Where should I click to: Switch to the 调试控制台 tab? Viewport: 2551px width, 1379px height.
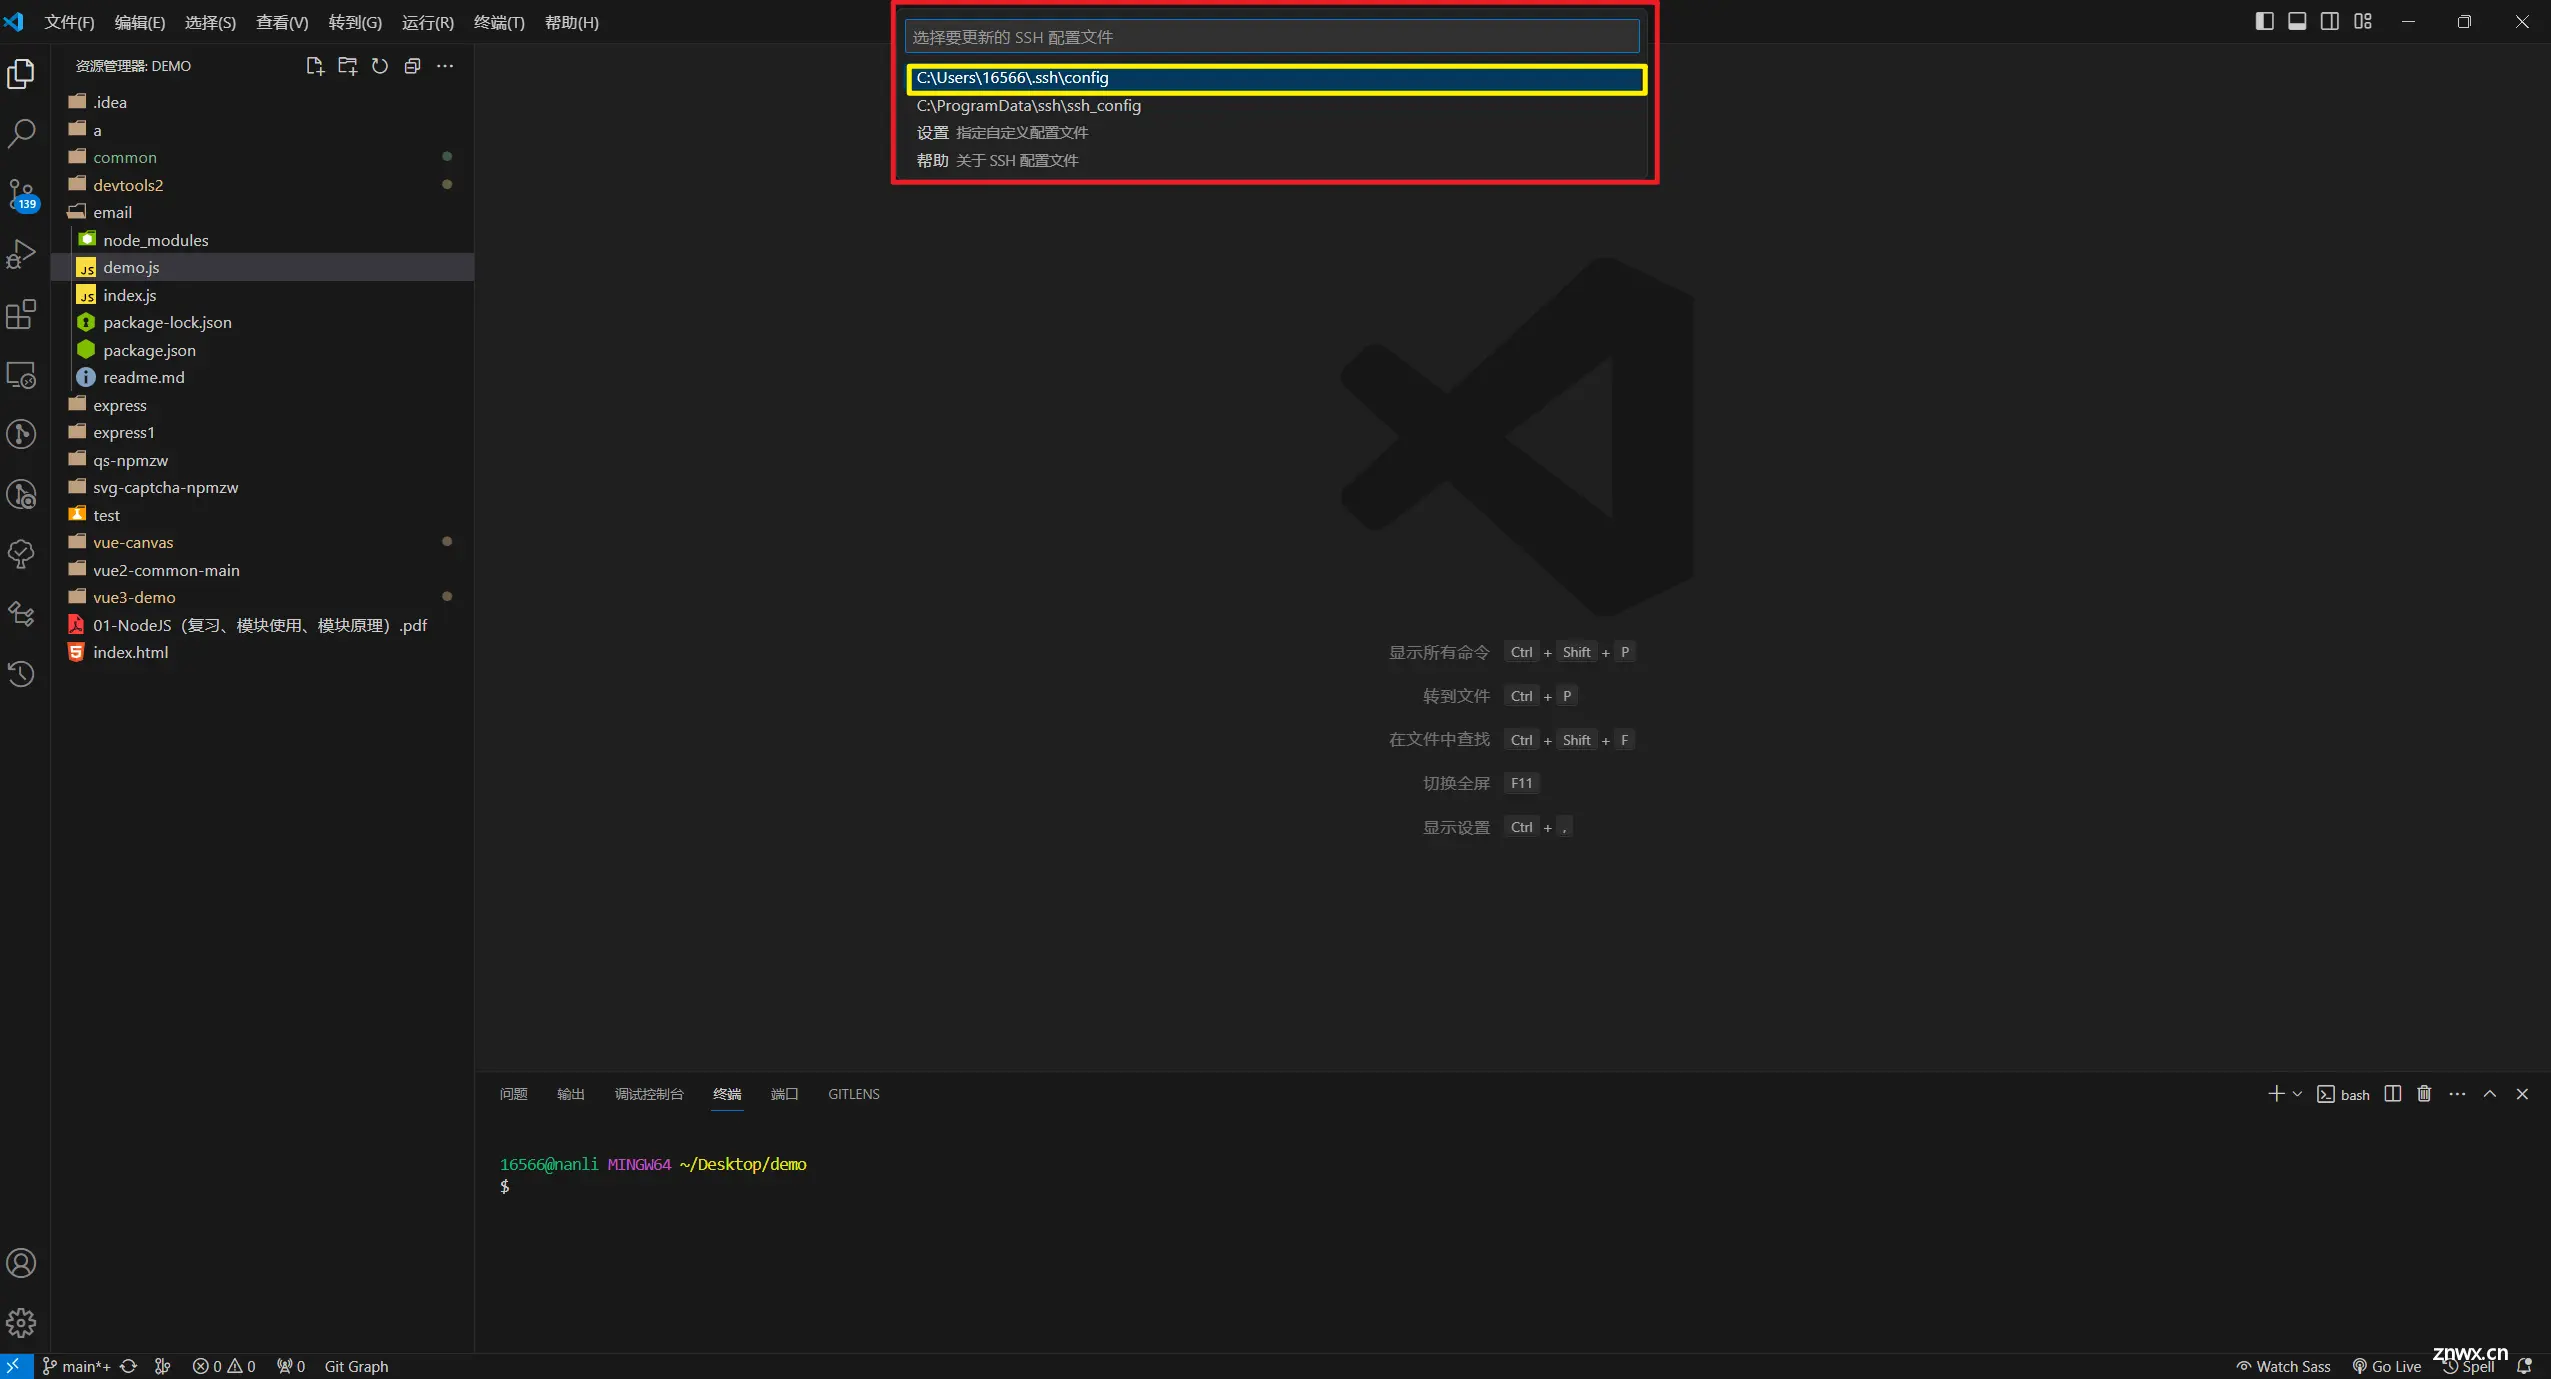pyautogui.click(x=649, y=1094)
